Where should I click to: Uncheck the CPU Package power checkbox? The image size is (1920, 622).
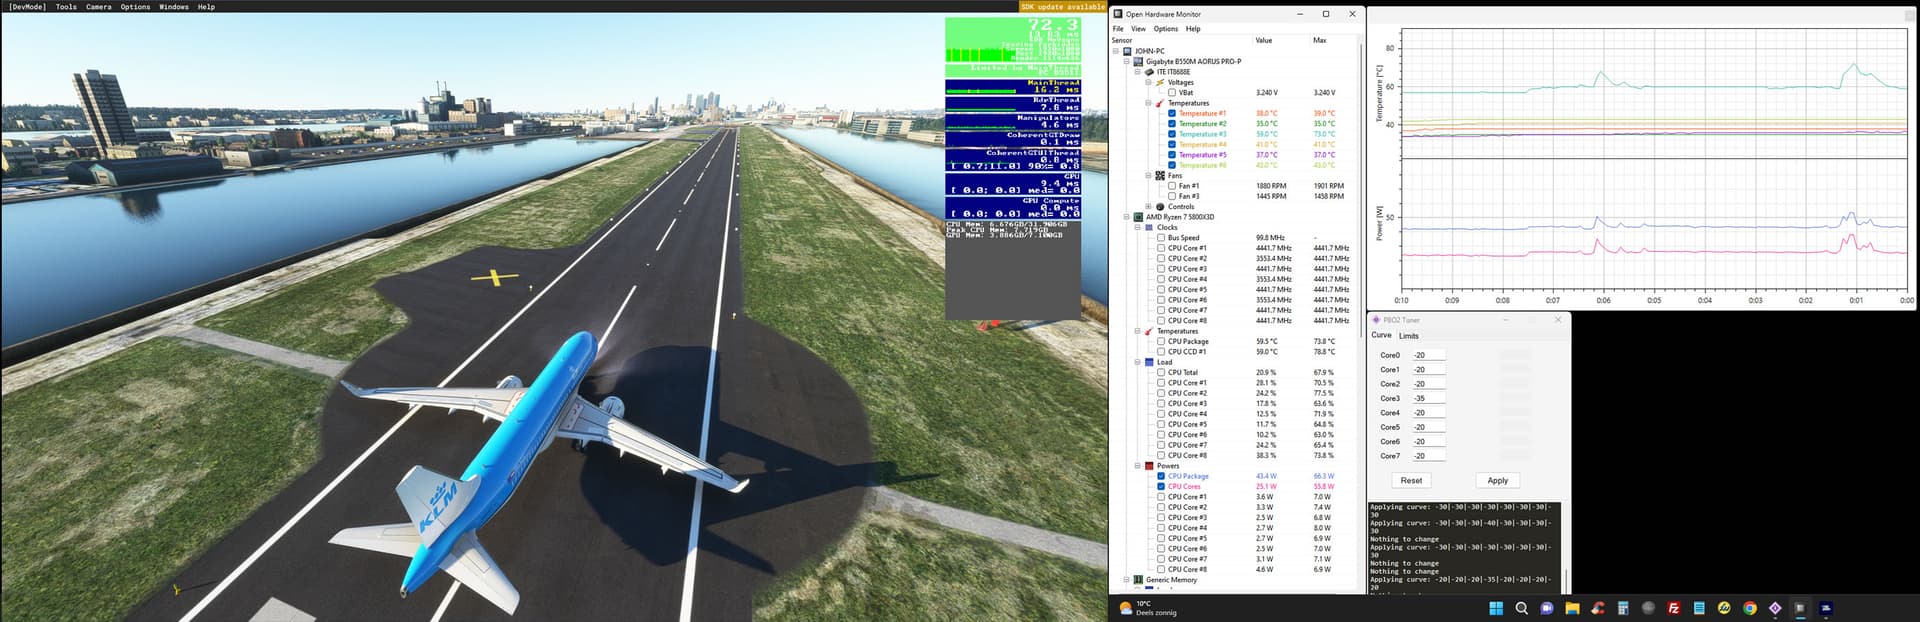coord(1161,476)
